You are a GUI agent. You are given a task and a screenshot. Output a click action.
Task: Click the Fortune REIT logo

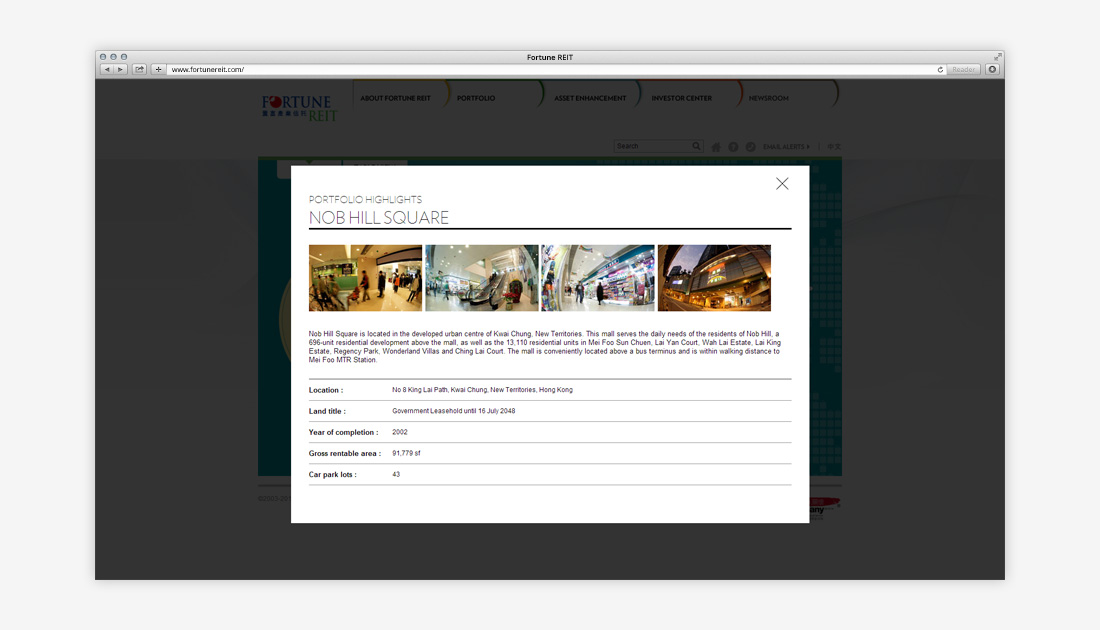[x=300, y=108]
